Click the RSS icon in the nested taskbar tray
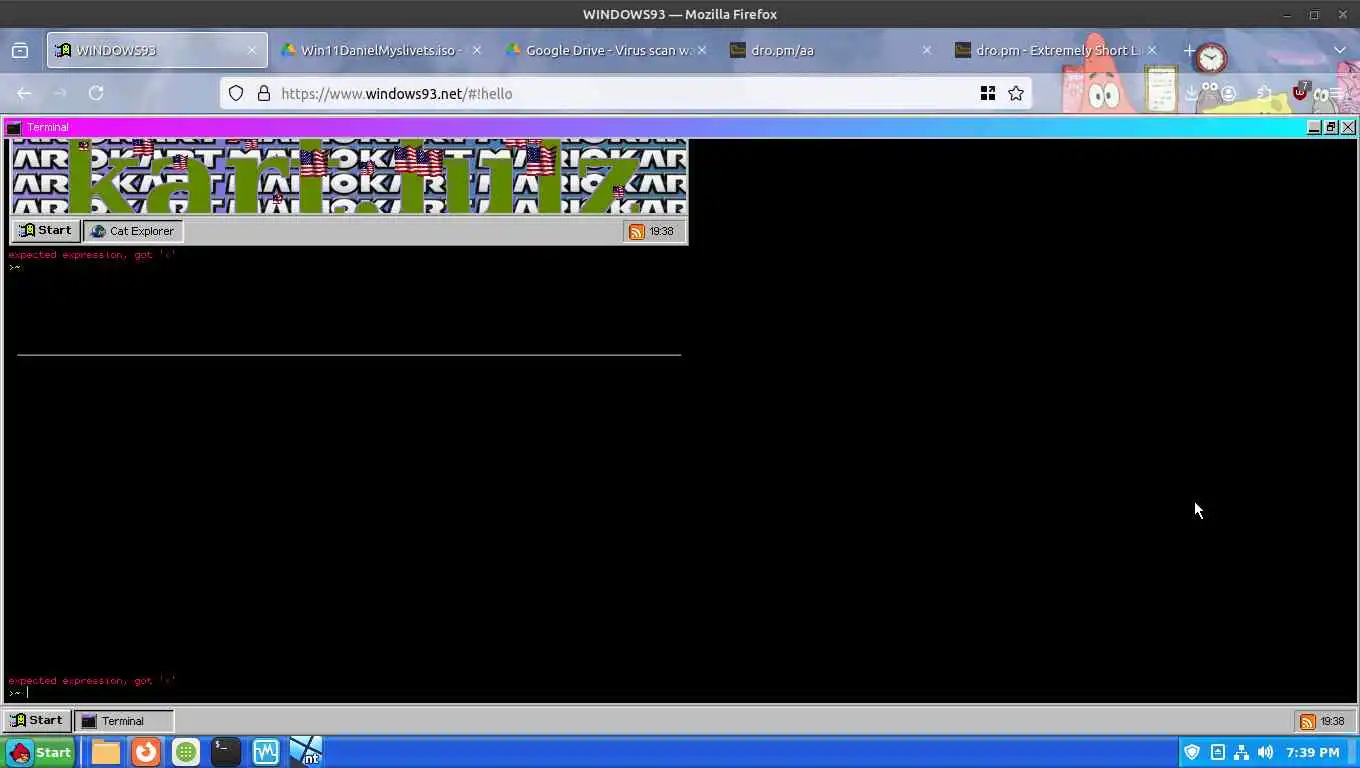Screen dimensions: 1360x768 (637, 231)
